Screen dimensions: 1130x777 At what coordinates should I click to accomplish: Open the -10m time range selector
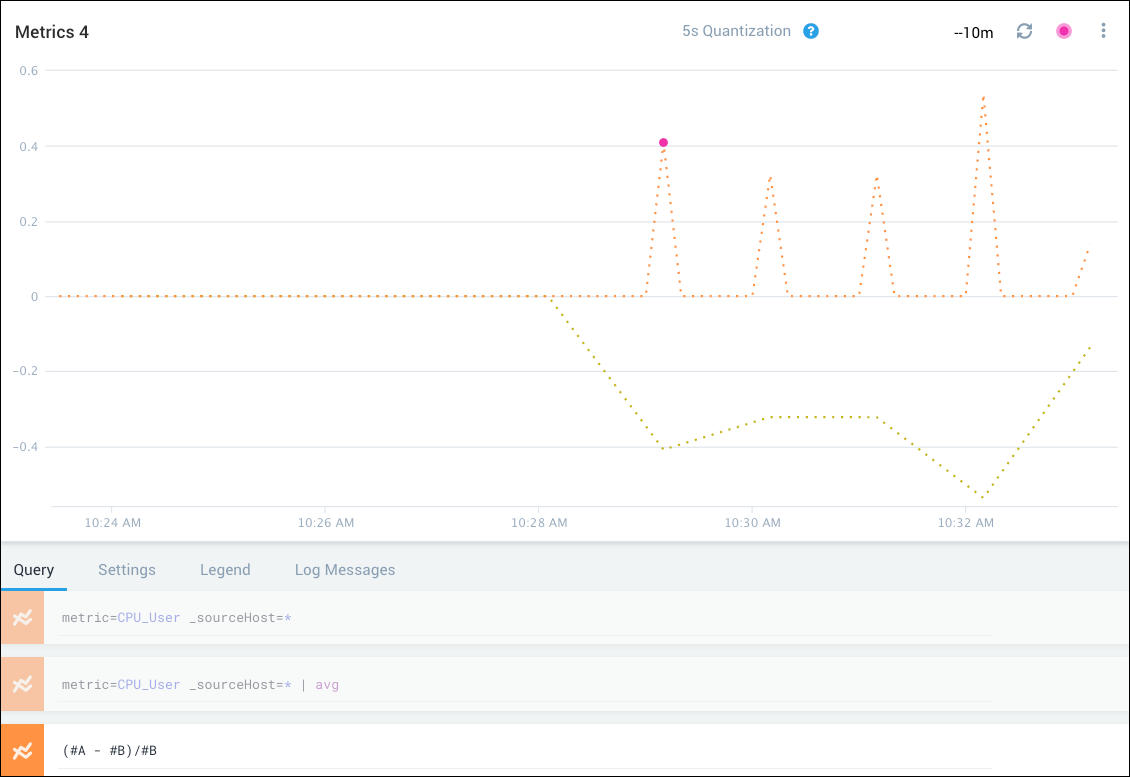973,32
